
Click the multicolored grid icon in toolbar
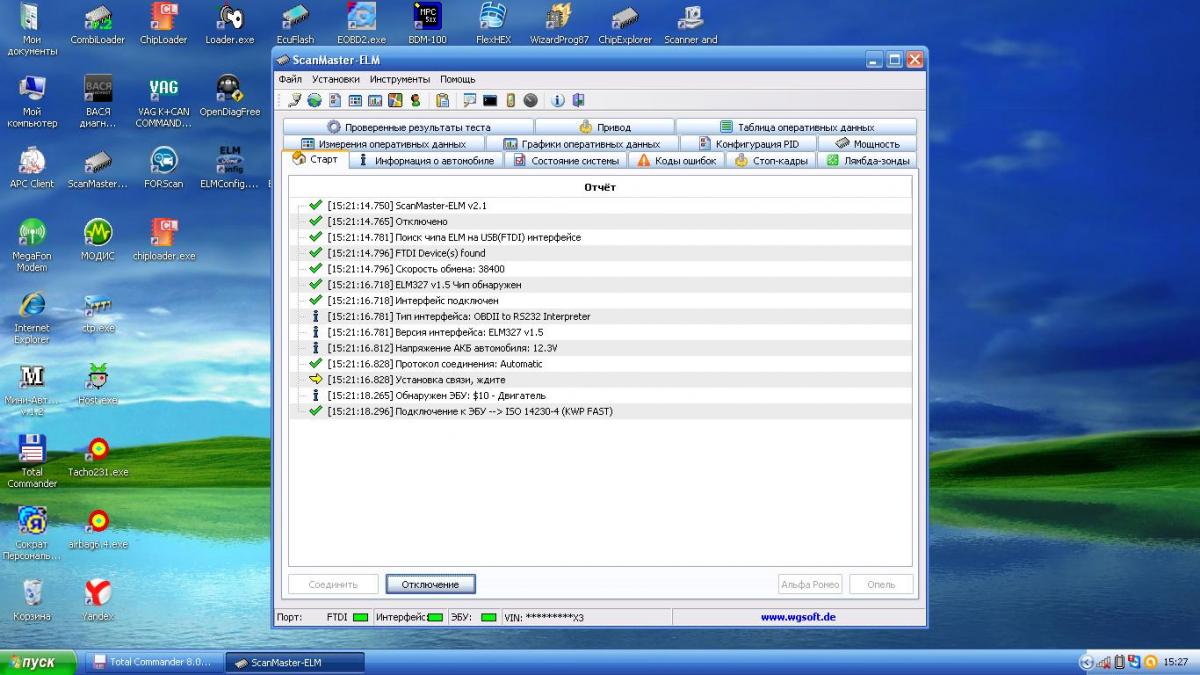pyautogui.click(x=395, y=100)
